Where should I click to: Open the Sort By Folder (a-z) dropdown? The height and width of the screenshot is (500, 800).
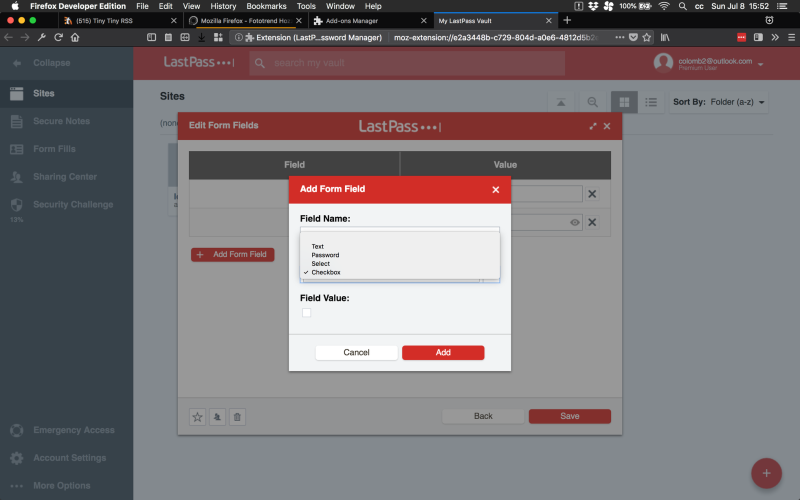(718, 102)
